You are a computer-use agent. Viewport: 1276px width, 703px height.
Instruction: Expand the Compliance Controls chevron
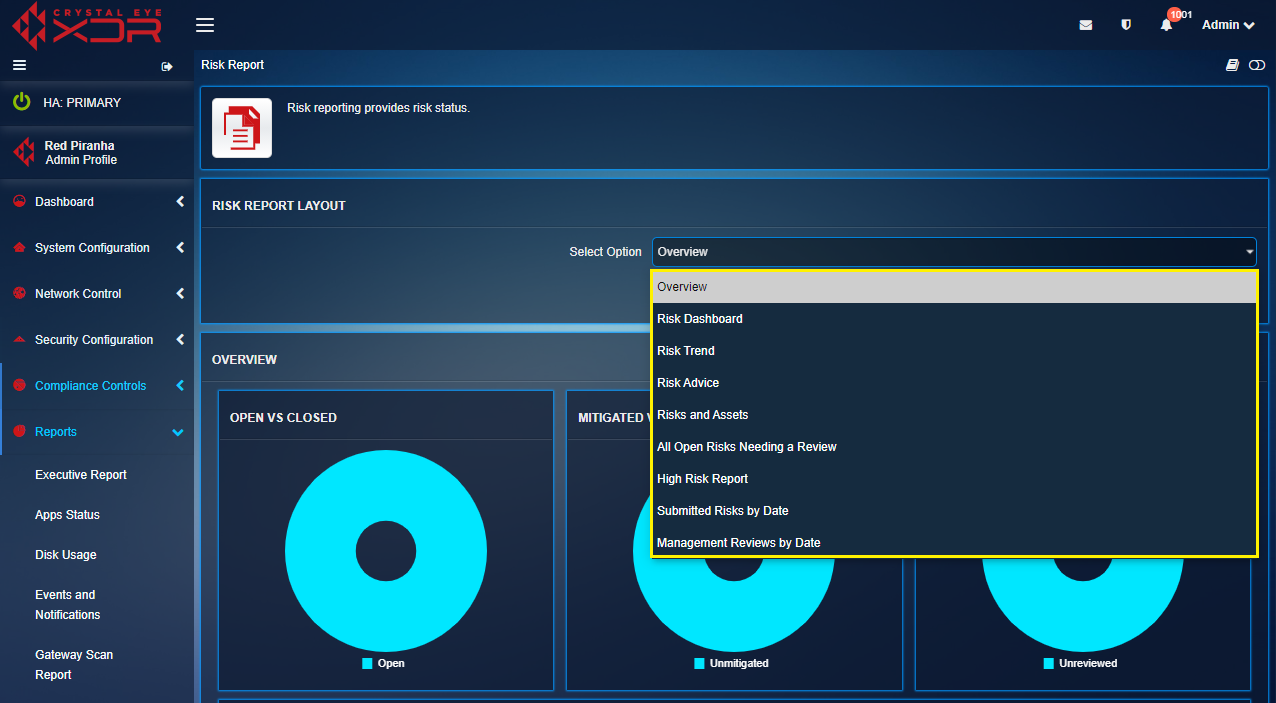pyautogui.click(x=180, y=385)
